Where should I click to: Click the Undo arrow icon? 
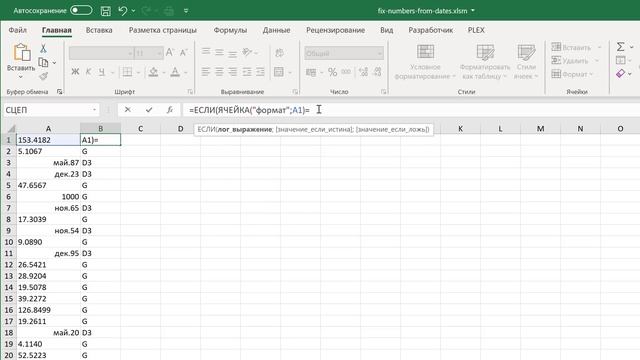click(122, 11)
